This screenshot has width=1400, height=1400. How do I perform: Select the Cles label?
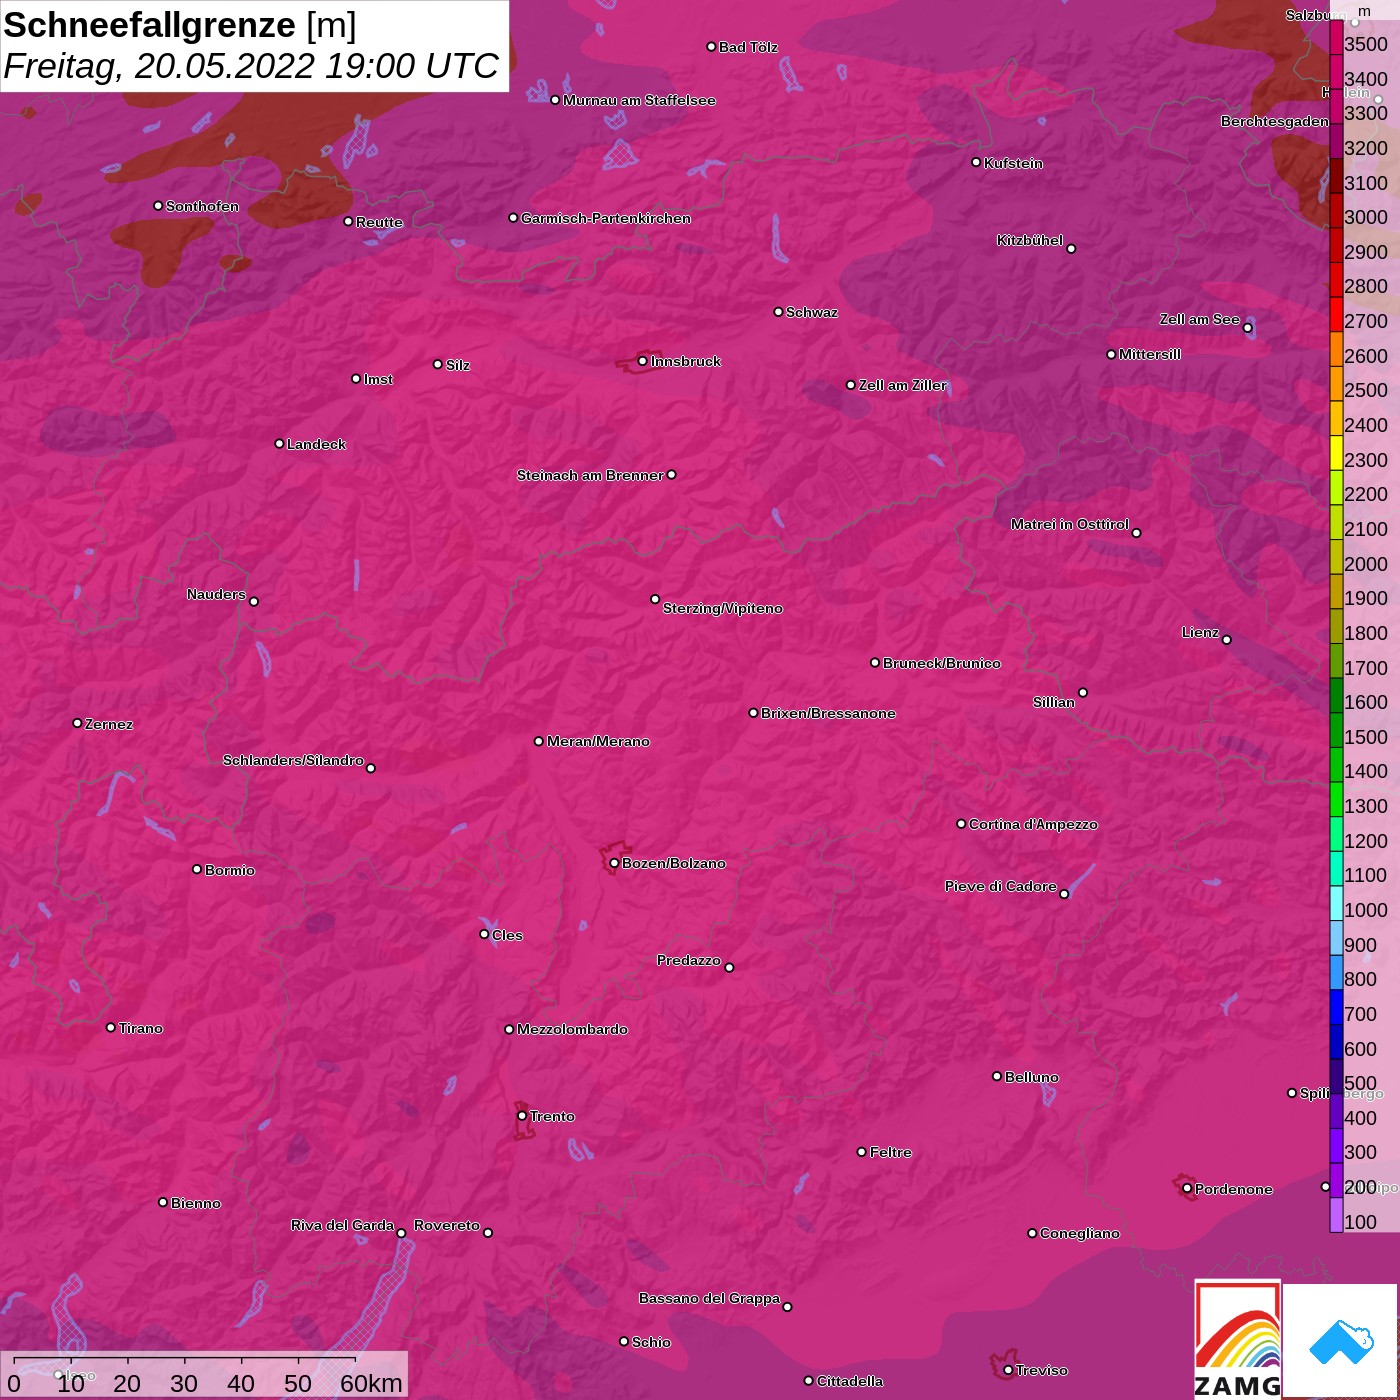click(507, 935)
